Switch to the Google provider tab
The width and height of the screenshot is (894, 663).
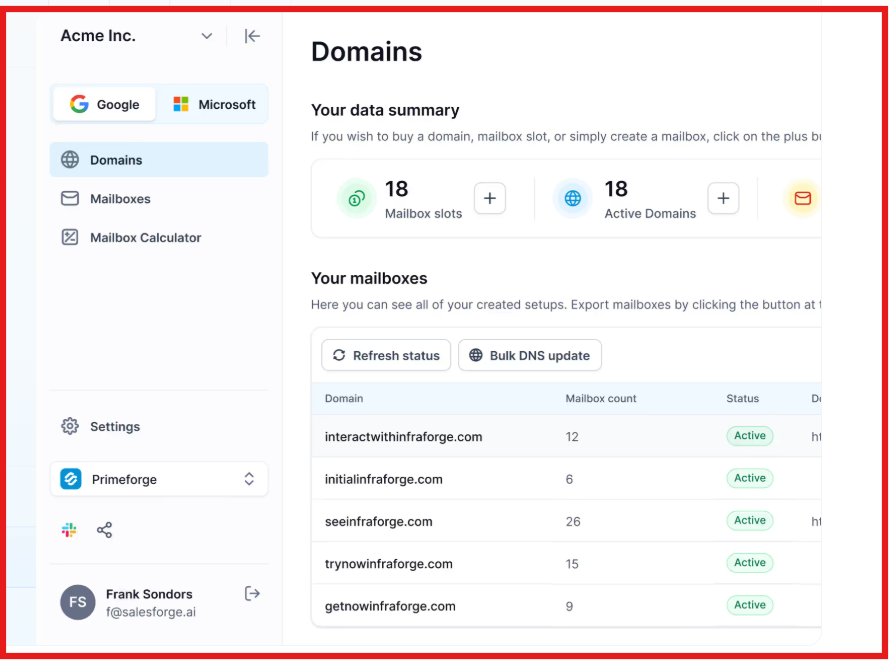(x=104, y=104)
